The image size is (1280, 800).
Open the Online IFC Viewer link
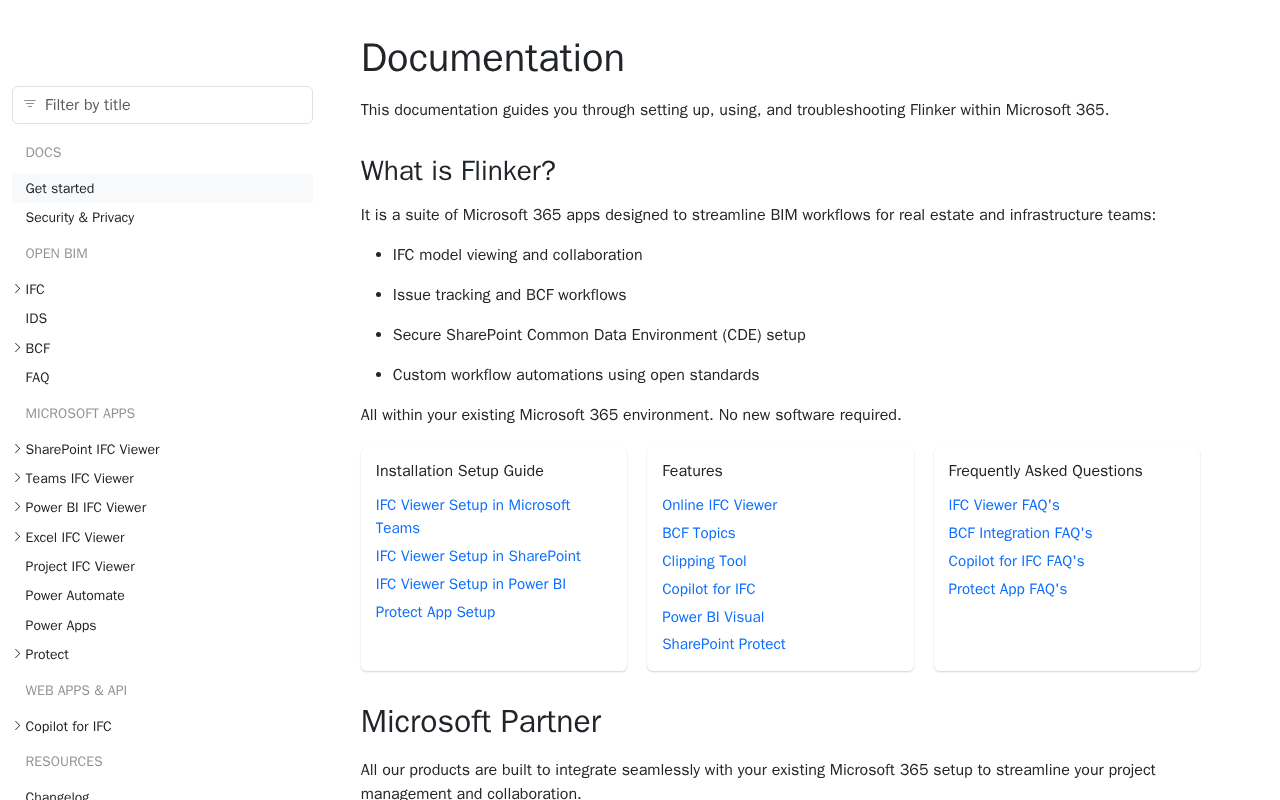tap(719, 505)
